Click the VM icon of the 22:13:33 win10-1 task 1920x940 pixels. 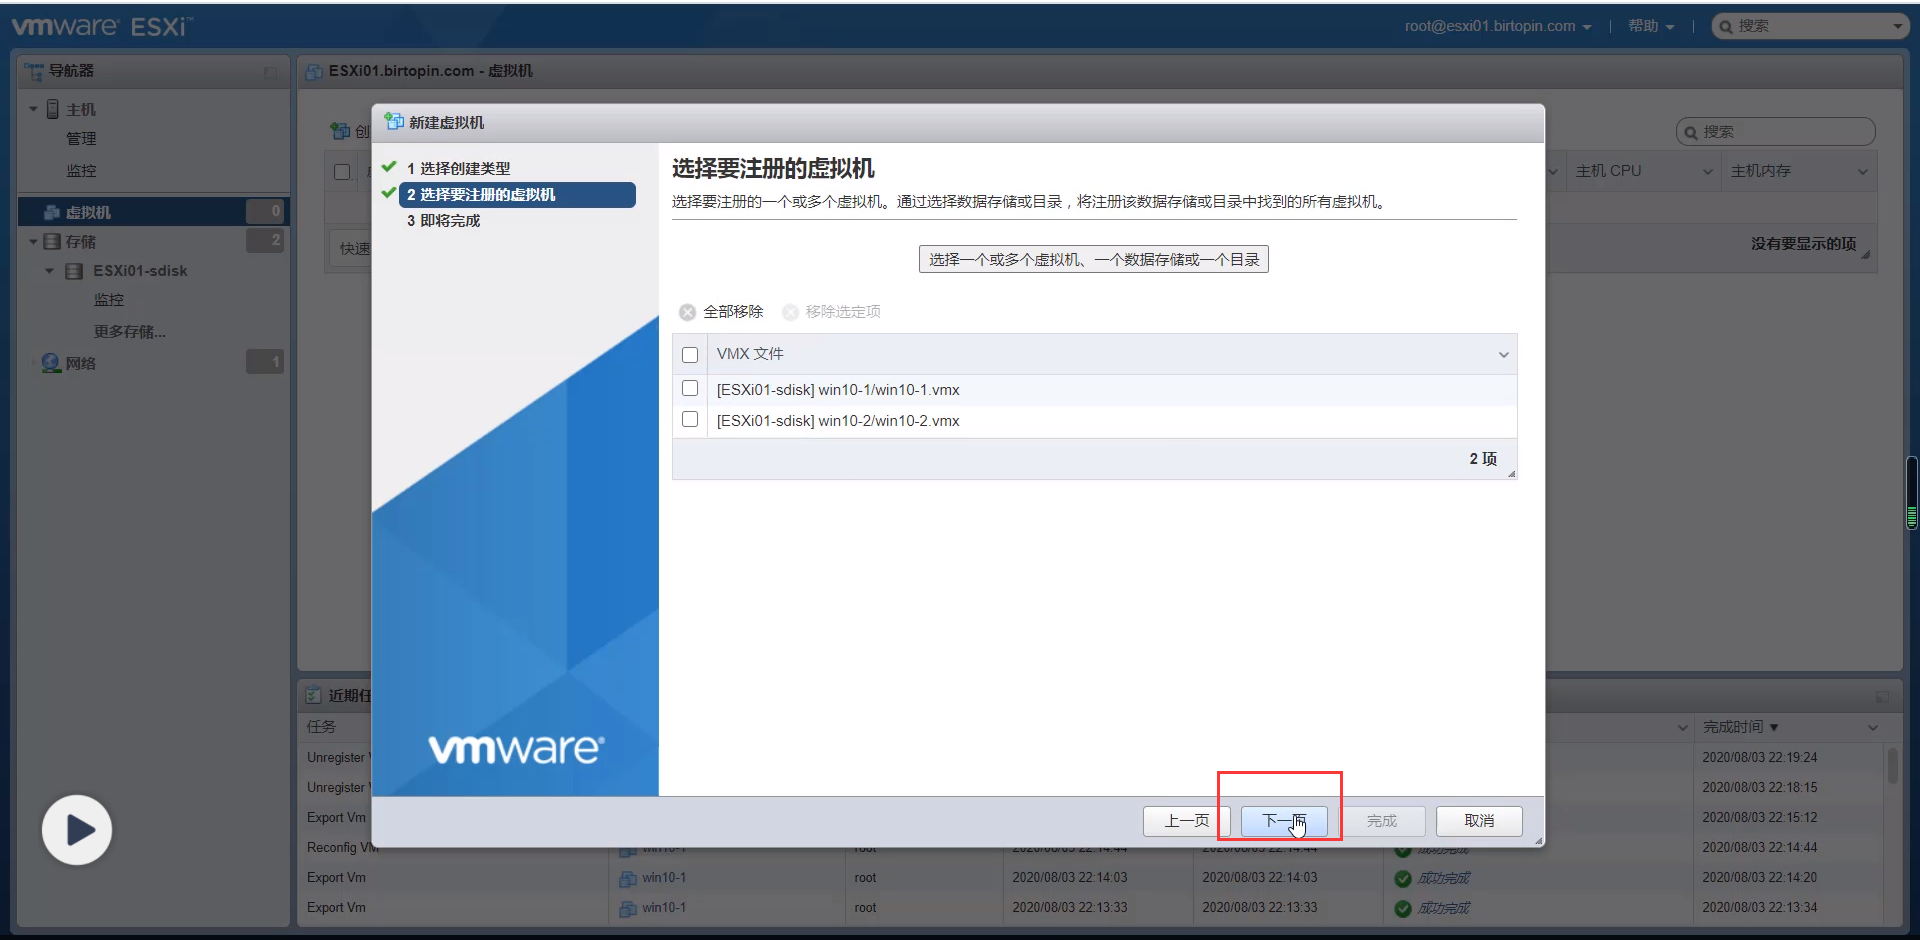[628, 908]
